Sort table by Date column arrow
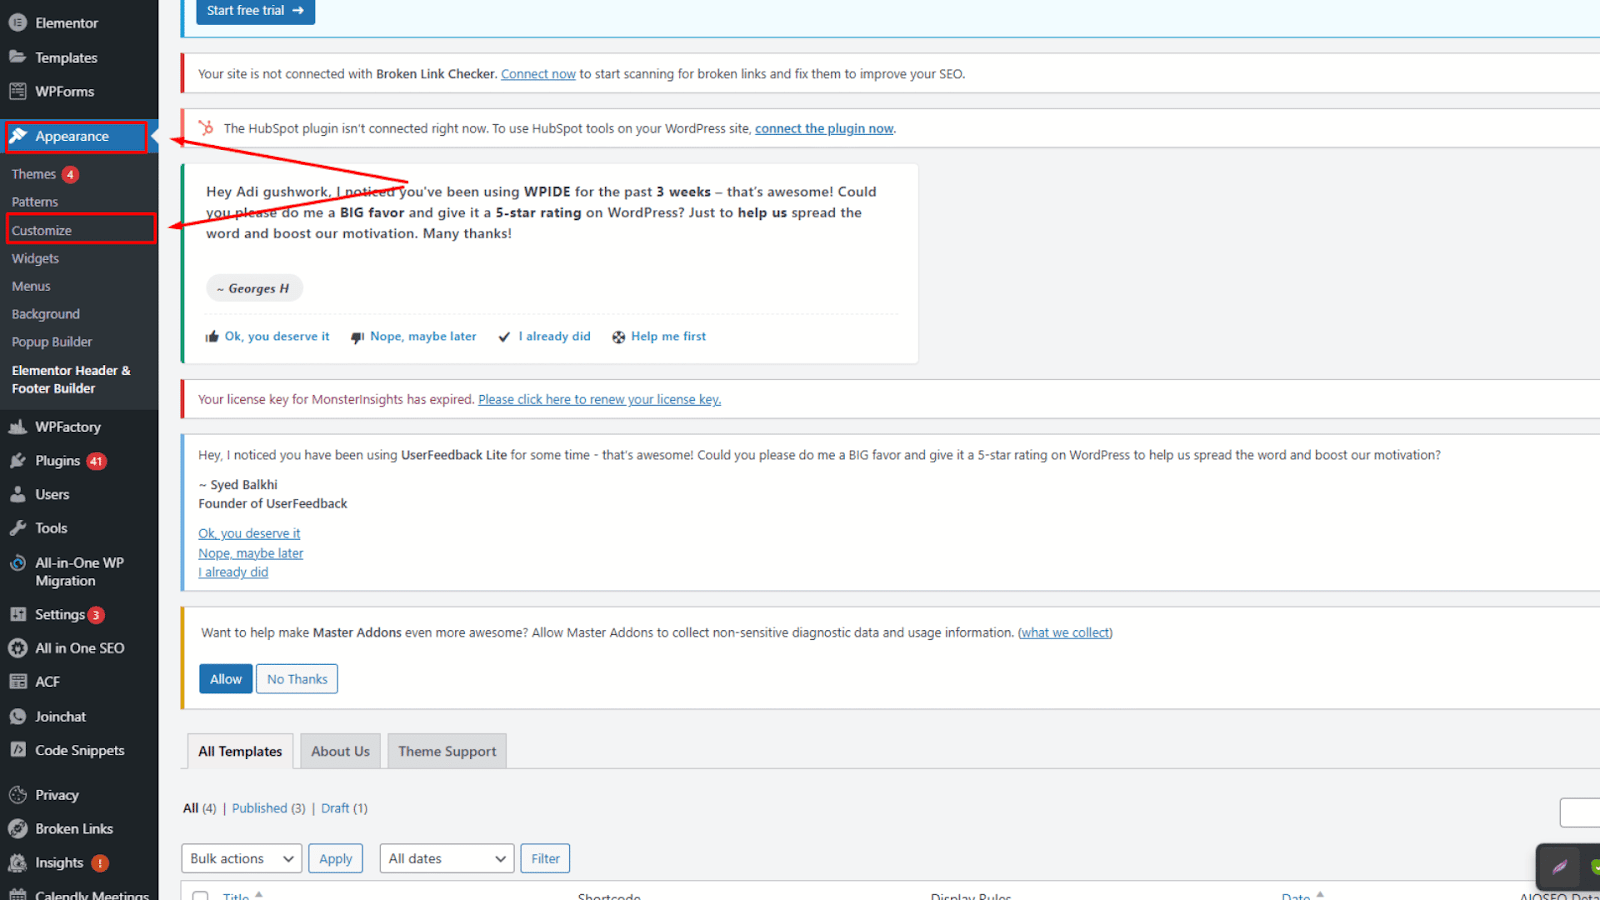 coord(1320,895)
